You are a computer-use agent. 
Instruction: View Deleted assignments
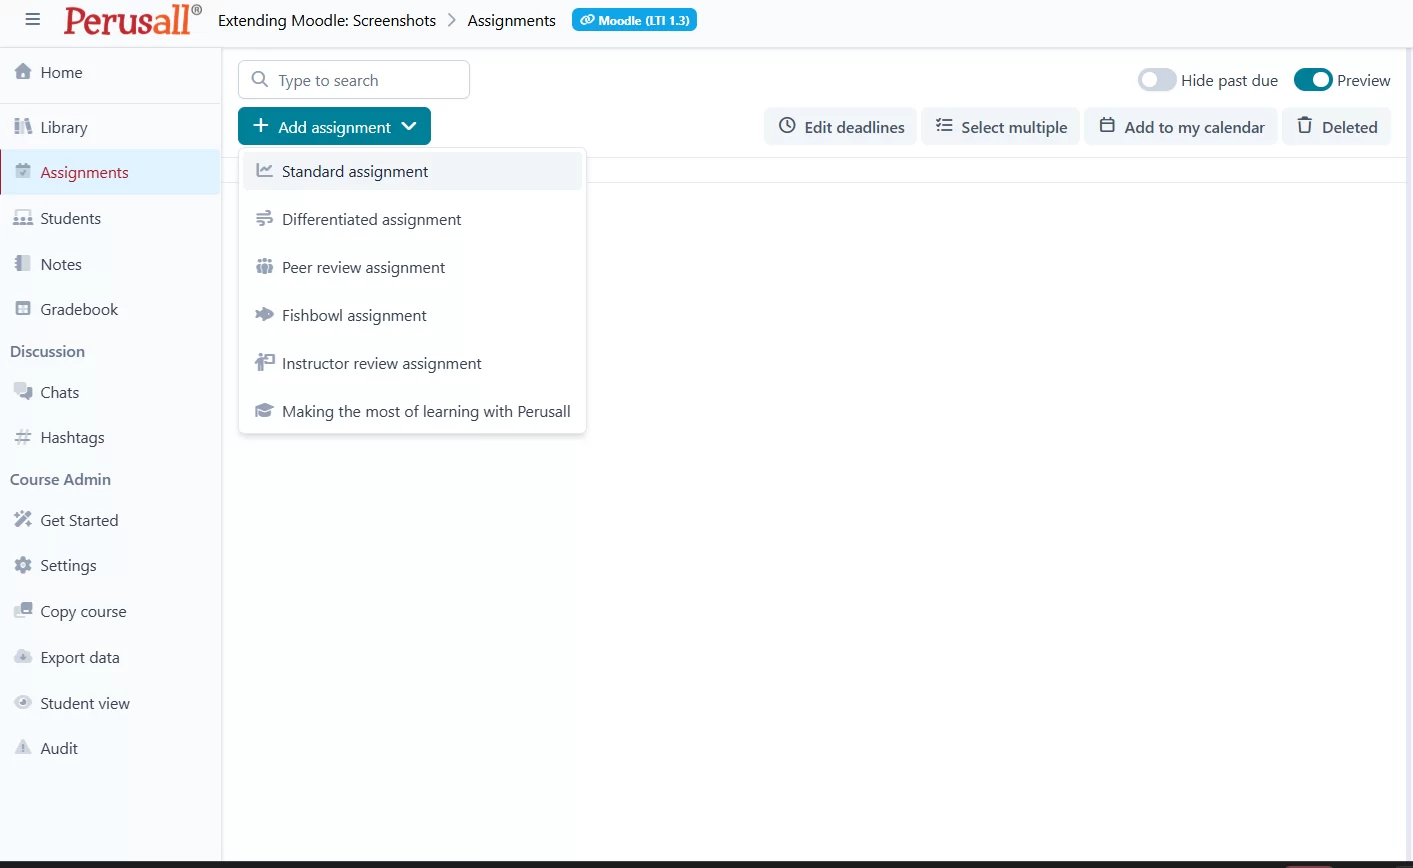point(1336,127)
